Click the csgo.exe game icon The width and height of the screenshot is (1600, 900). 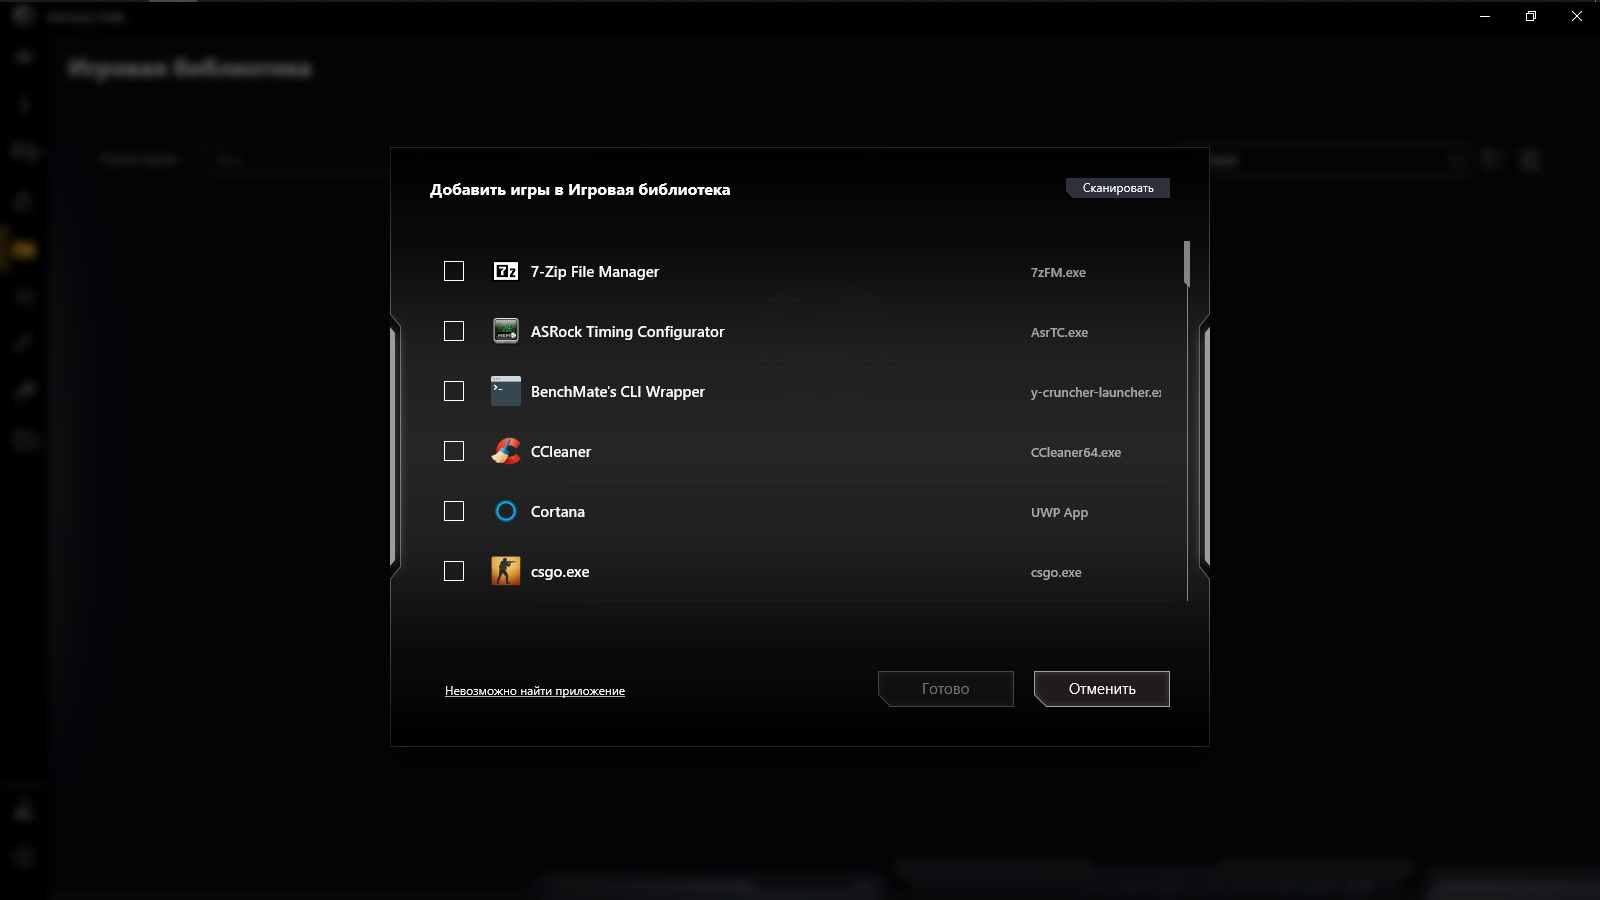(x=505, y=571)
